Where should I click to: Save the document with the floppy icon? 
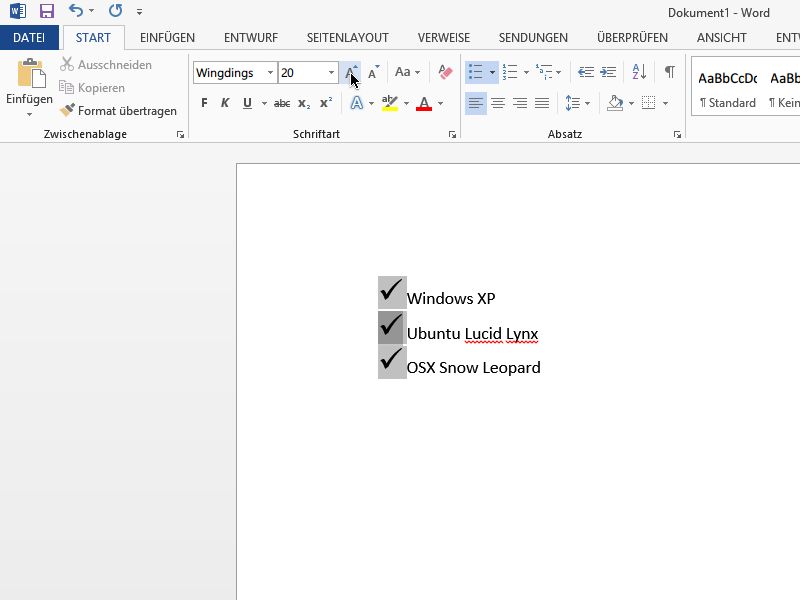pos(47,11)
